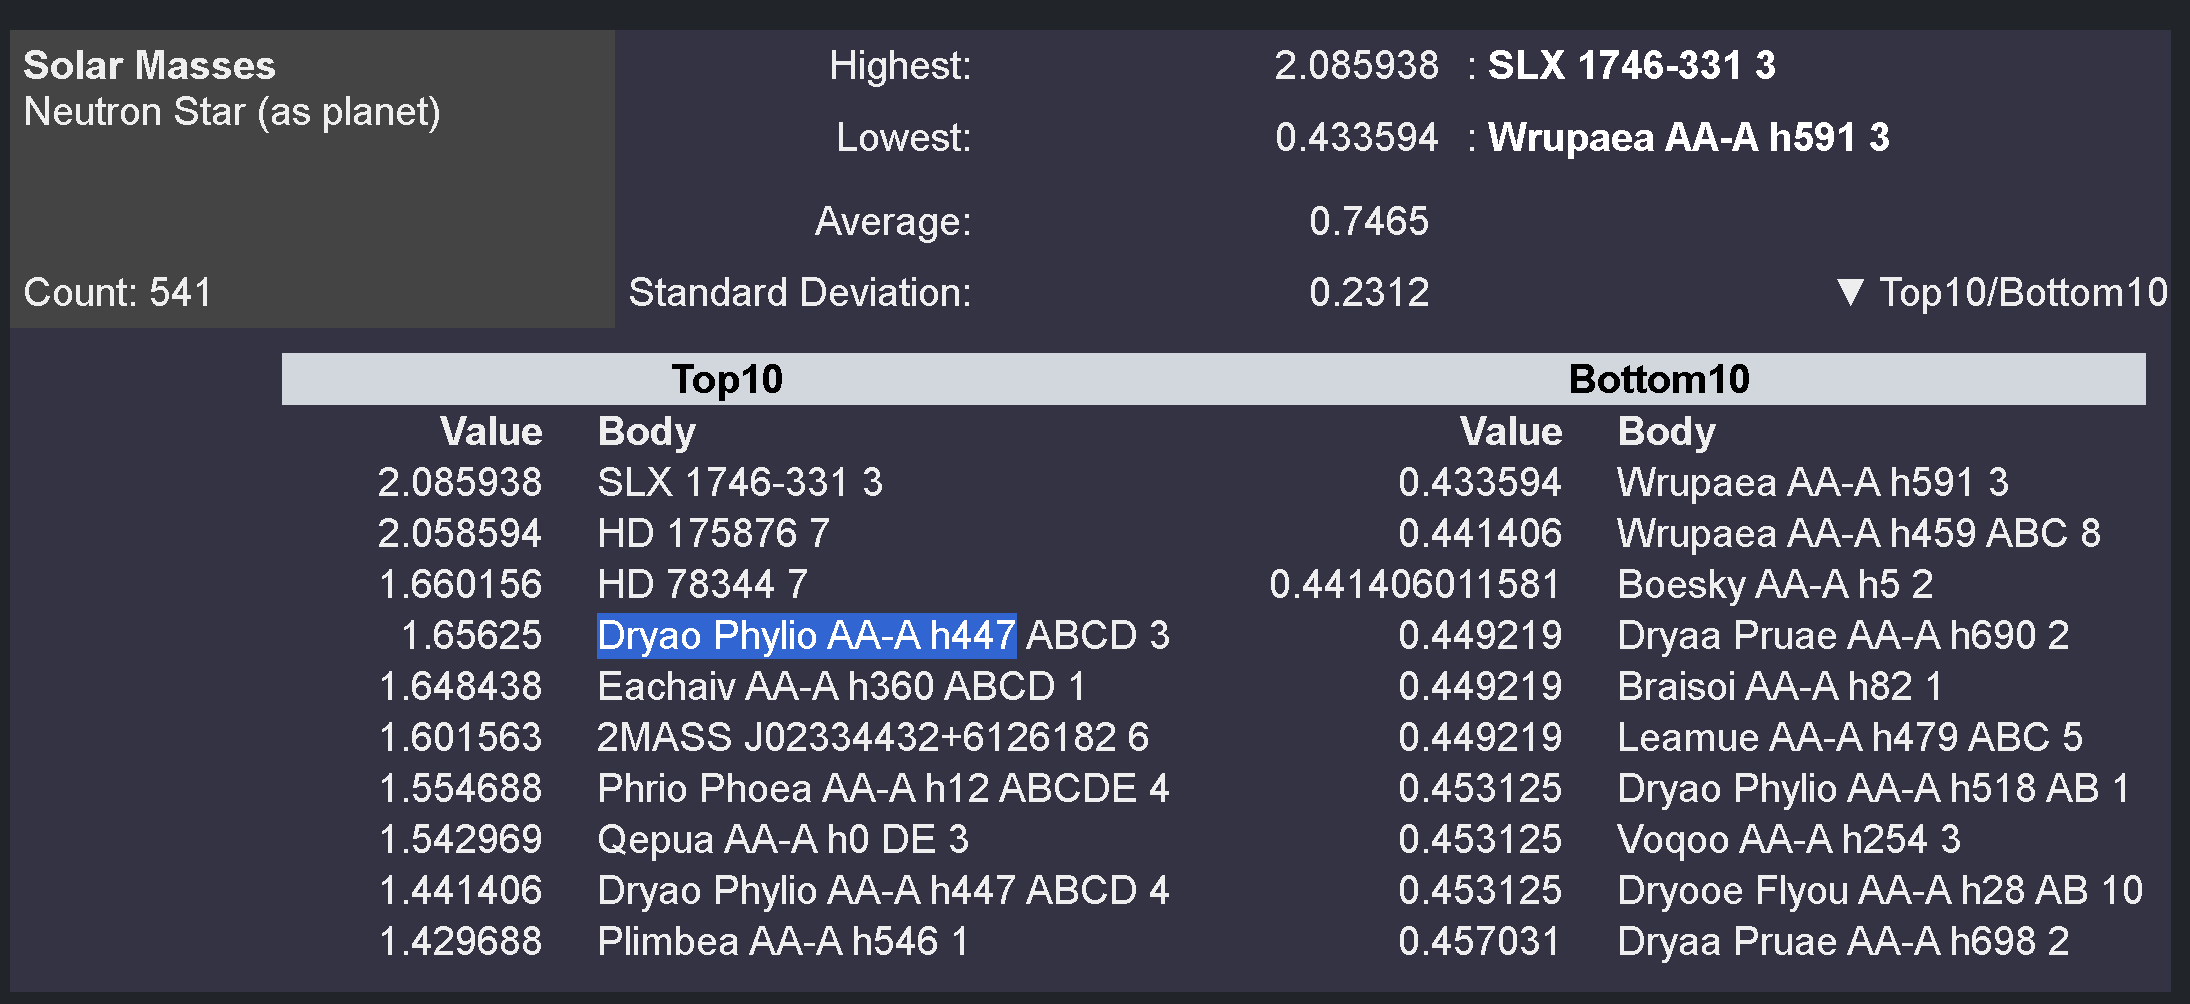Click the Average value 0.7465
Viewport: 2190px width, 1004px height.
1369,221
